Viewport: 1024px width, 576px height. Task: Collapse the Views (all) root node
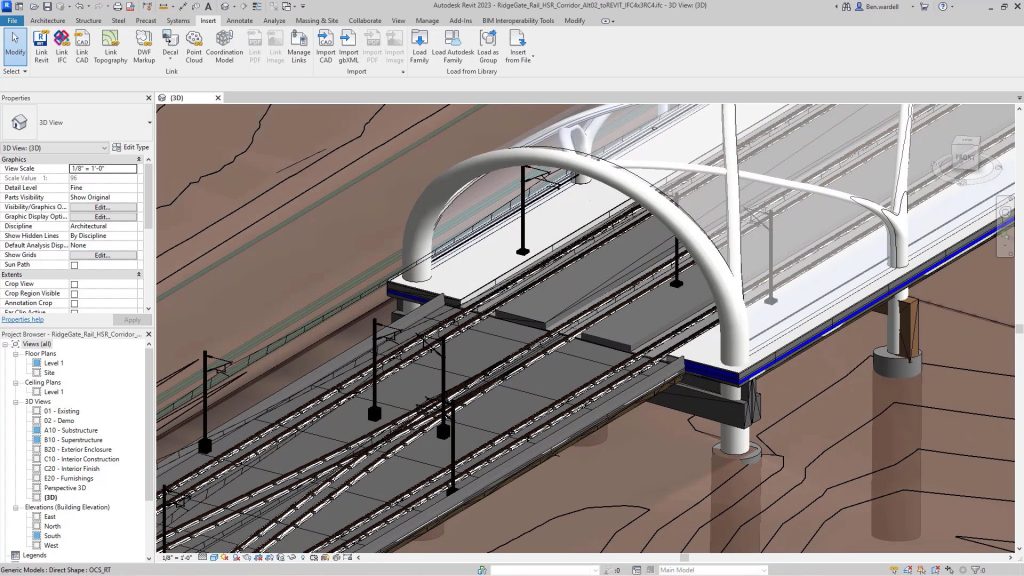(x=5, y=344)
